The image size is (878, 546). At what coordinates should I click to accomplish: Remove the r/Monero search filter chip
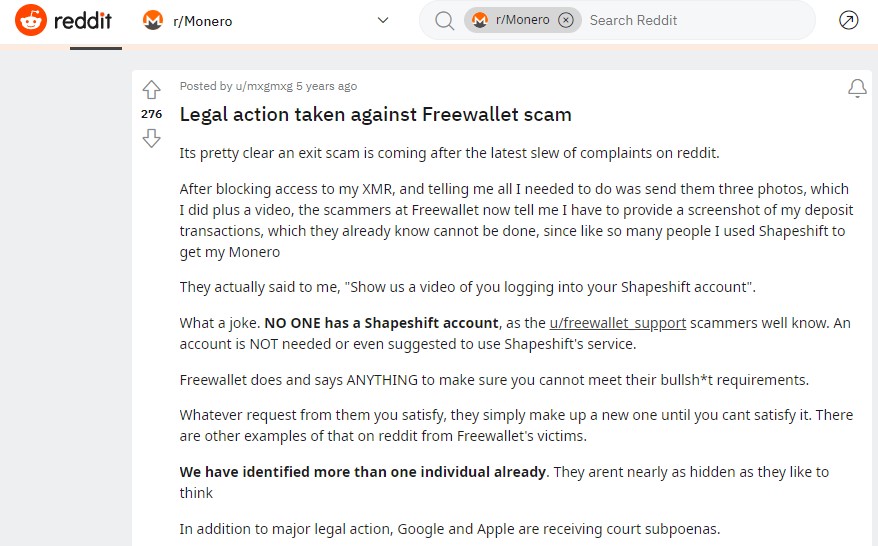pyautogui.click(x=566, y=20)
